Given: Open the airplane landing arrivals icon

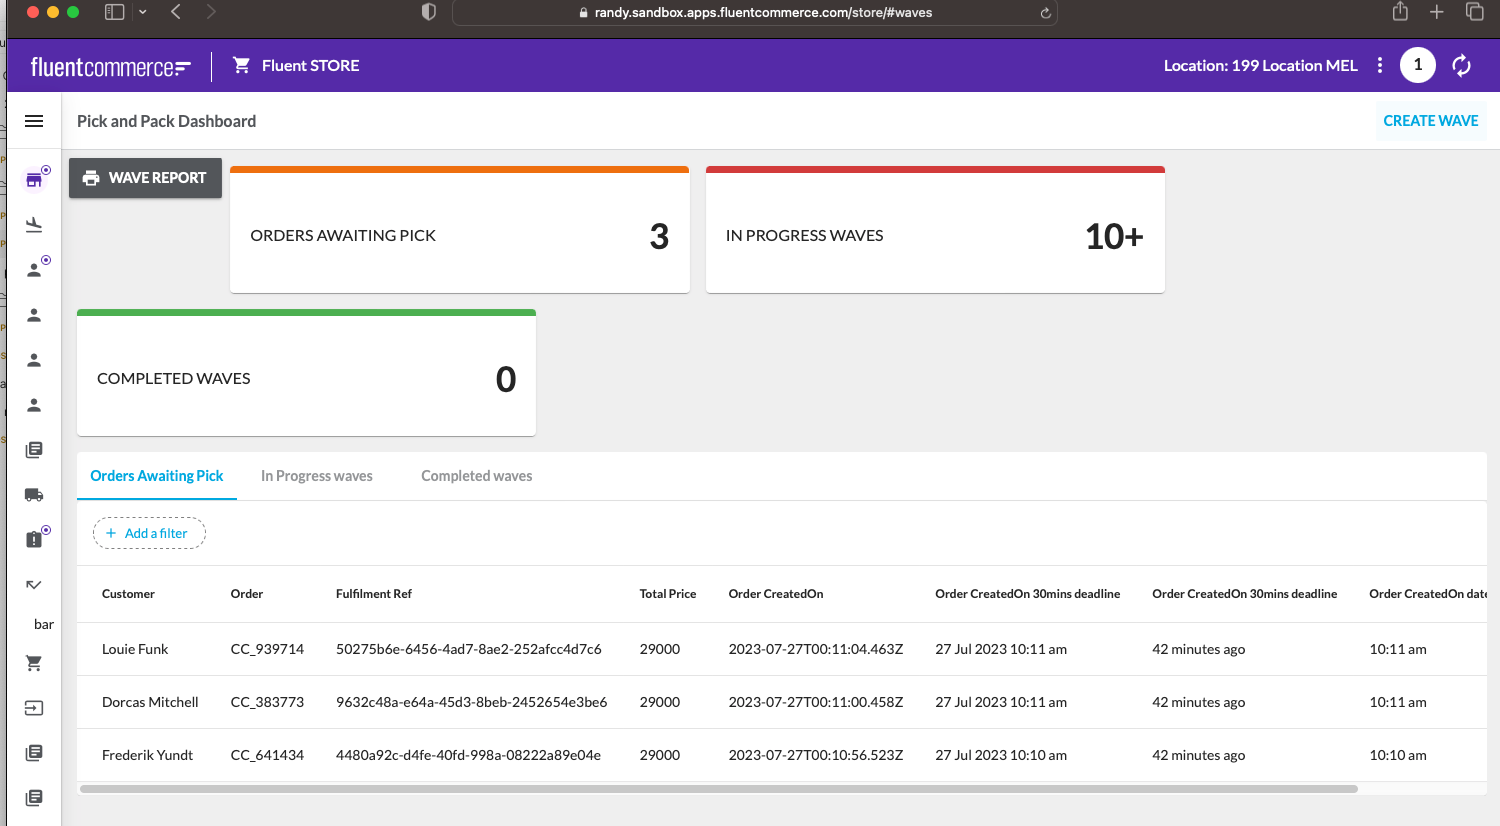Looking at the screenshot, I should (x=34, y=225).
